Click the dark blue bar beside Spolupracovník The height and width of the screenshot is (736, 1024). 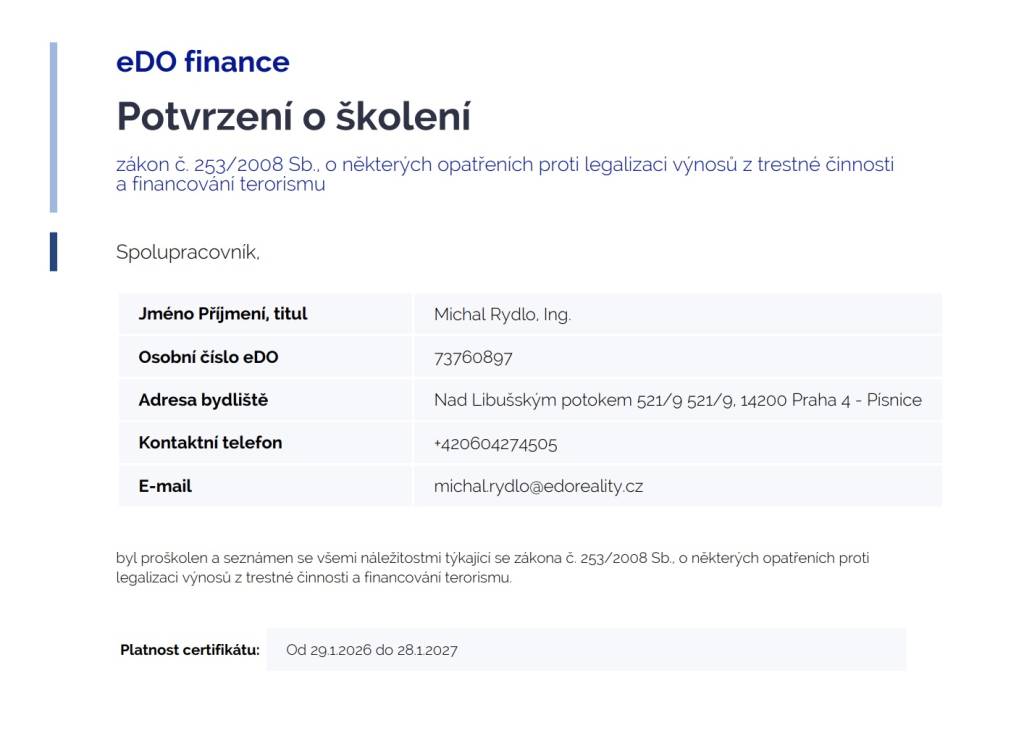tap(54, 252)
